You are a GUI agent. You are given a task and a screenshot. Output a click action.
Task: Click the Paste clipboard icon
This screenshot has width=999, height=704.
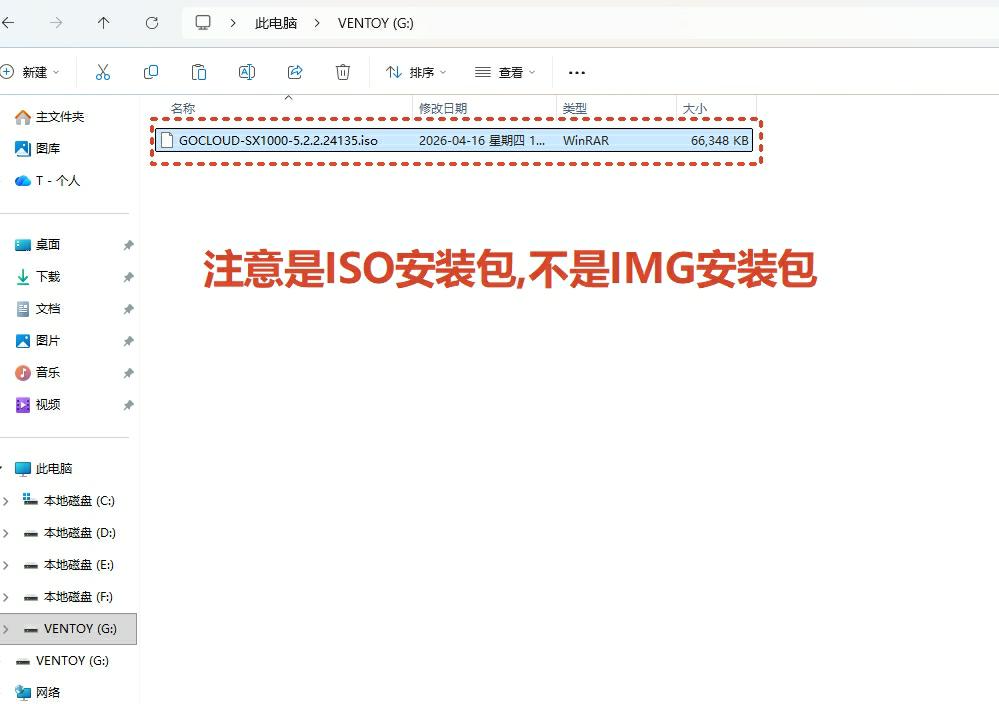point(199,72)
